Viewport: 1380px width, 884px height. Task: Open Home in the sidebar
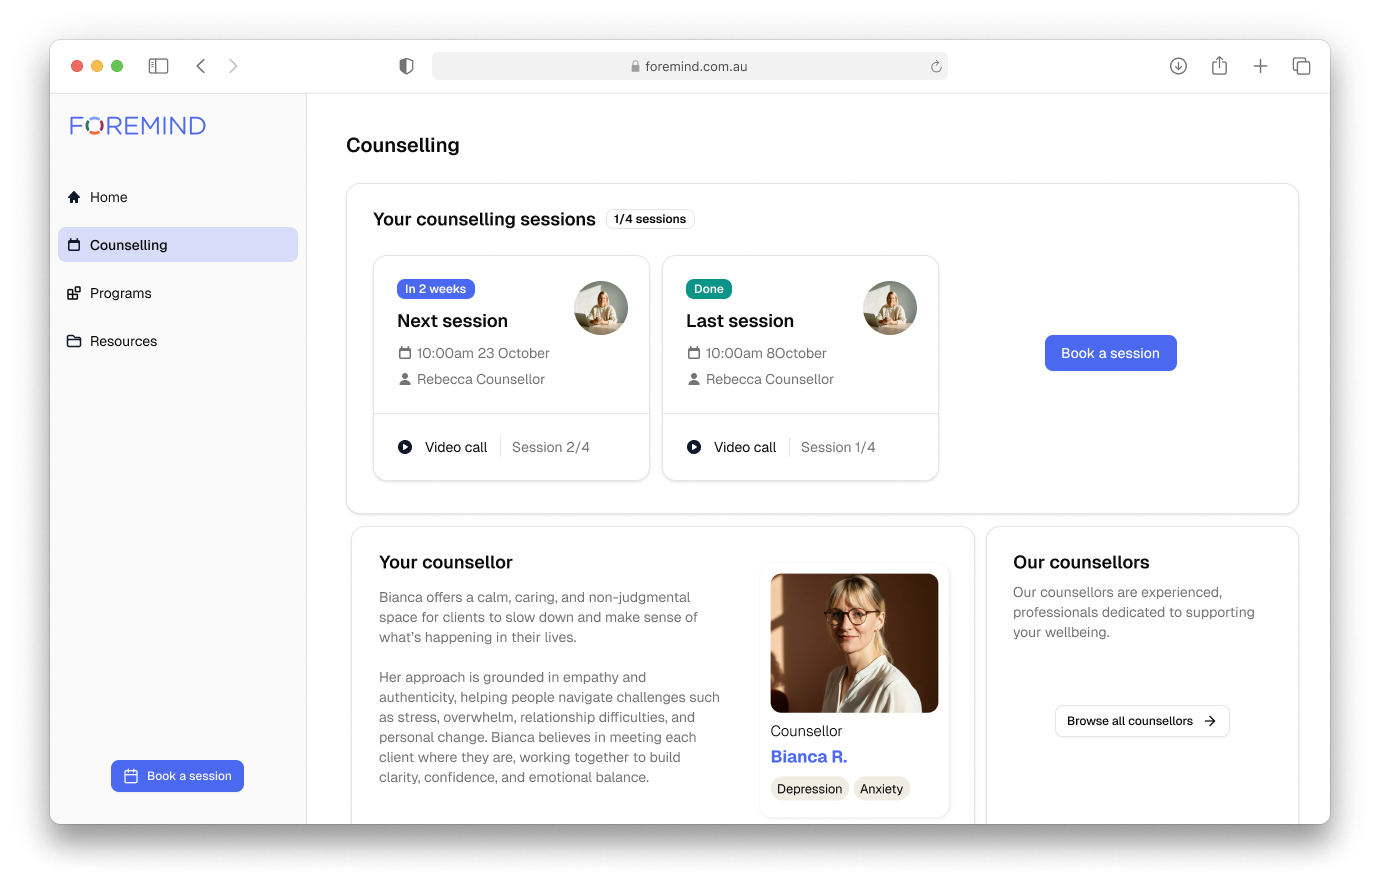pyautogui.click(x=178, y=197)
